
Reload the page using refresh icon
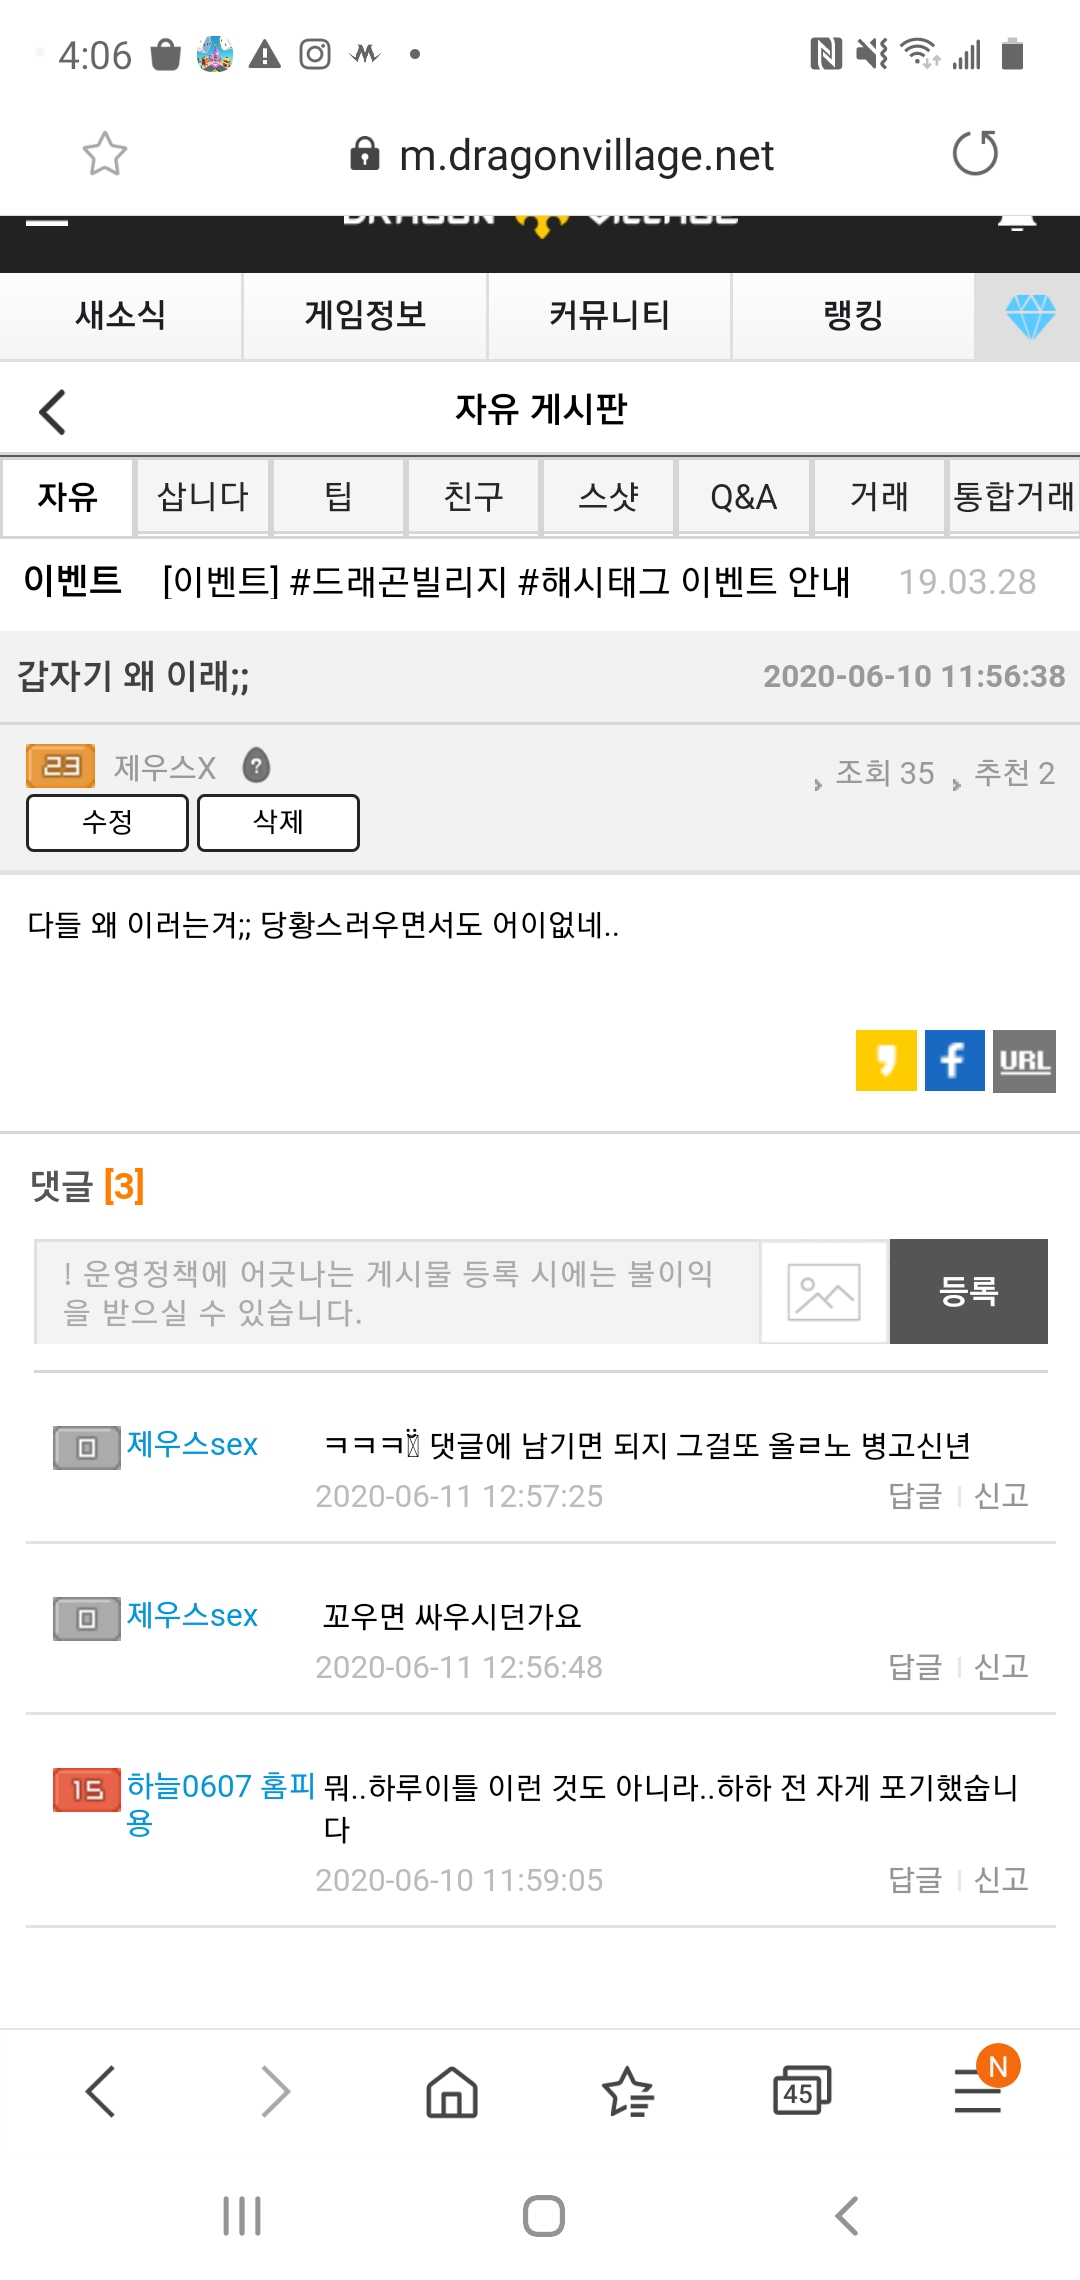[x=975, y=154]
